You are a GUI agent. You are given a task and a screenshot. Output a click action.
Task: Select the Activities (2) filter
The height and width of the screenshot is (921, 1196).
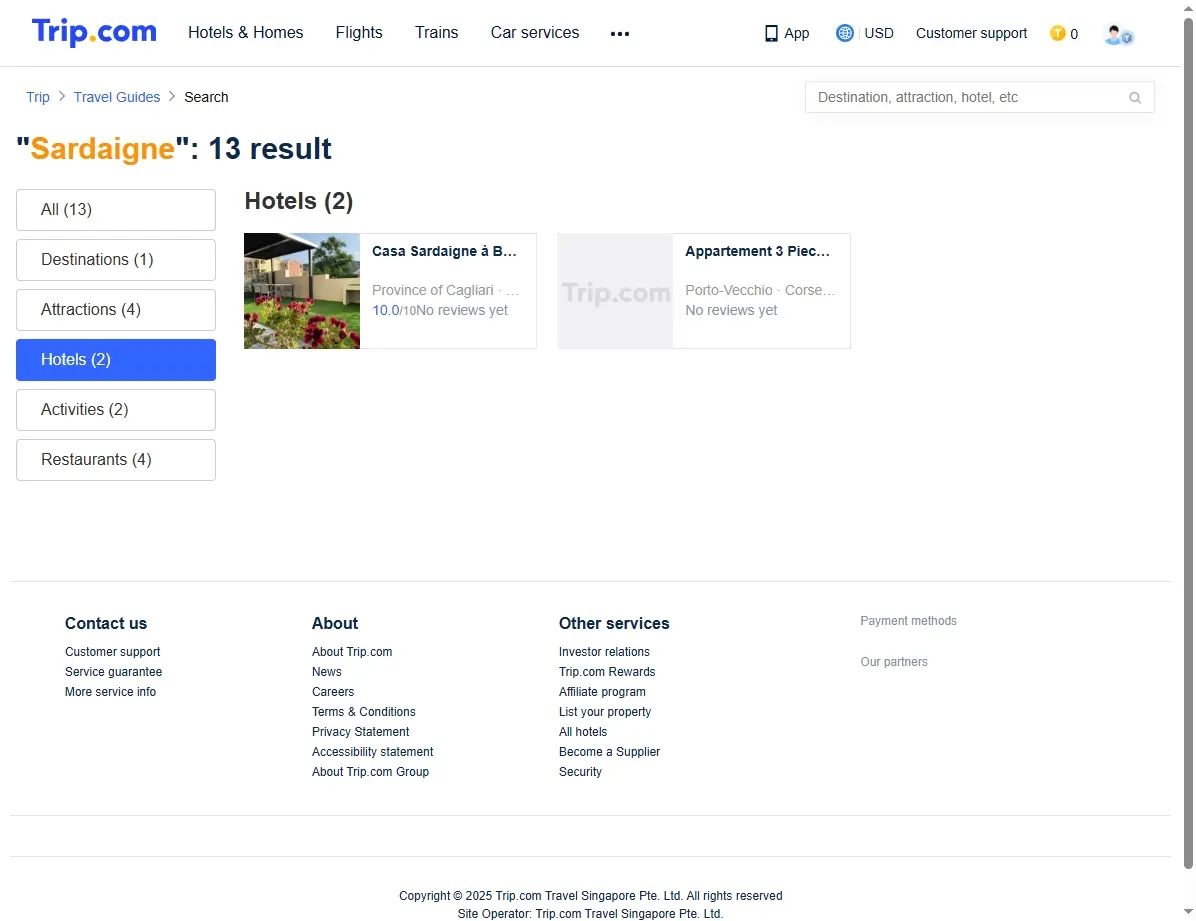coord(116,410)
